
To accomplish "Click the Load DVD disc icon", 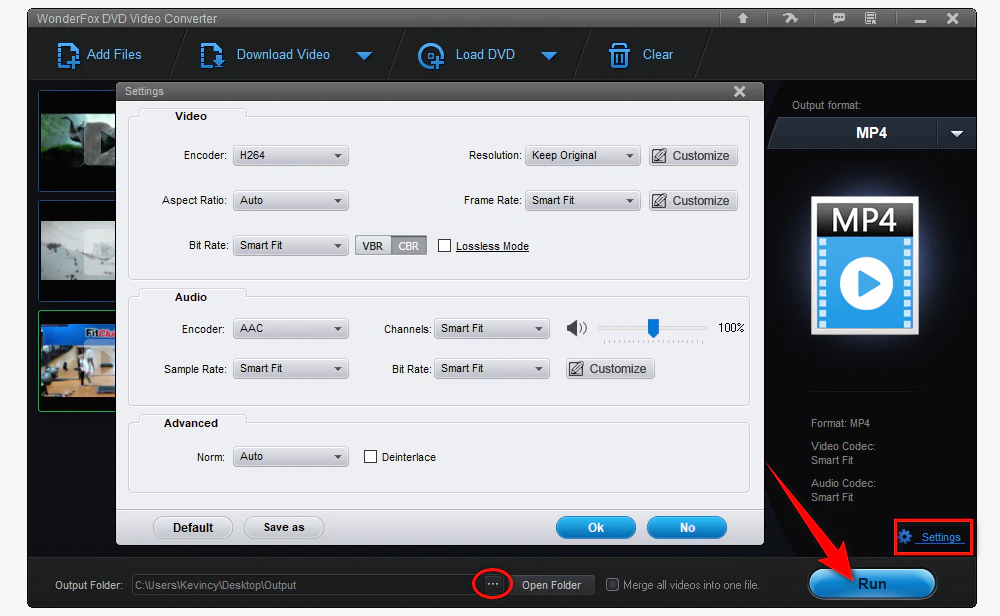I will [x=431, y=56].
